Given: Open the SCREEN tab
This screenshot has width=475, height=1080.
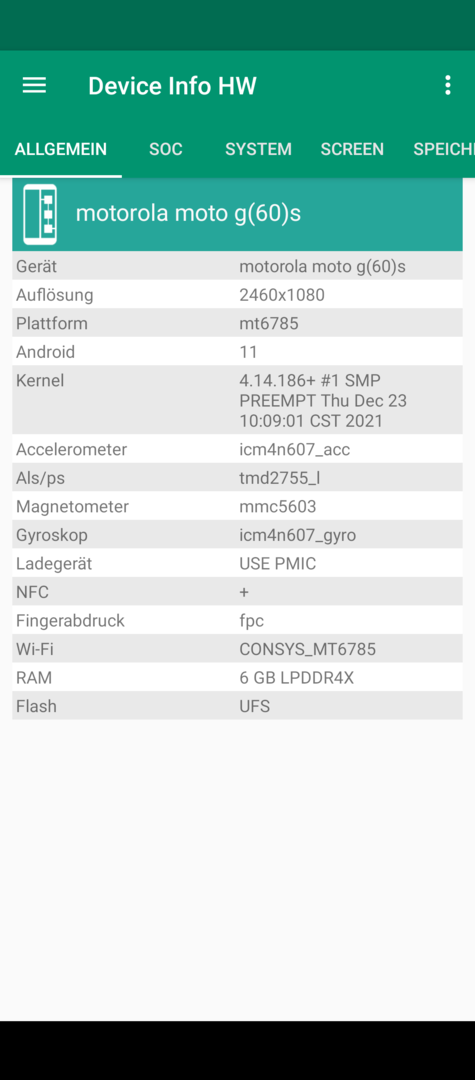Looking at the screenshot, I should (x=352, y=149).
